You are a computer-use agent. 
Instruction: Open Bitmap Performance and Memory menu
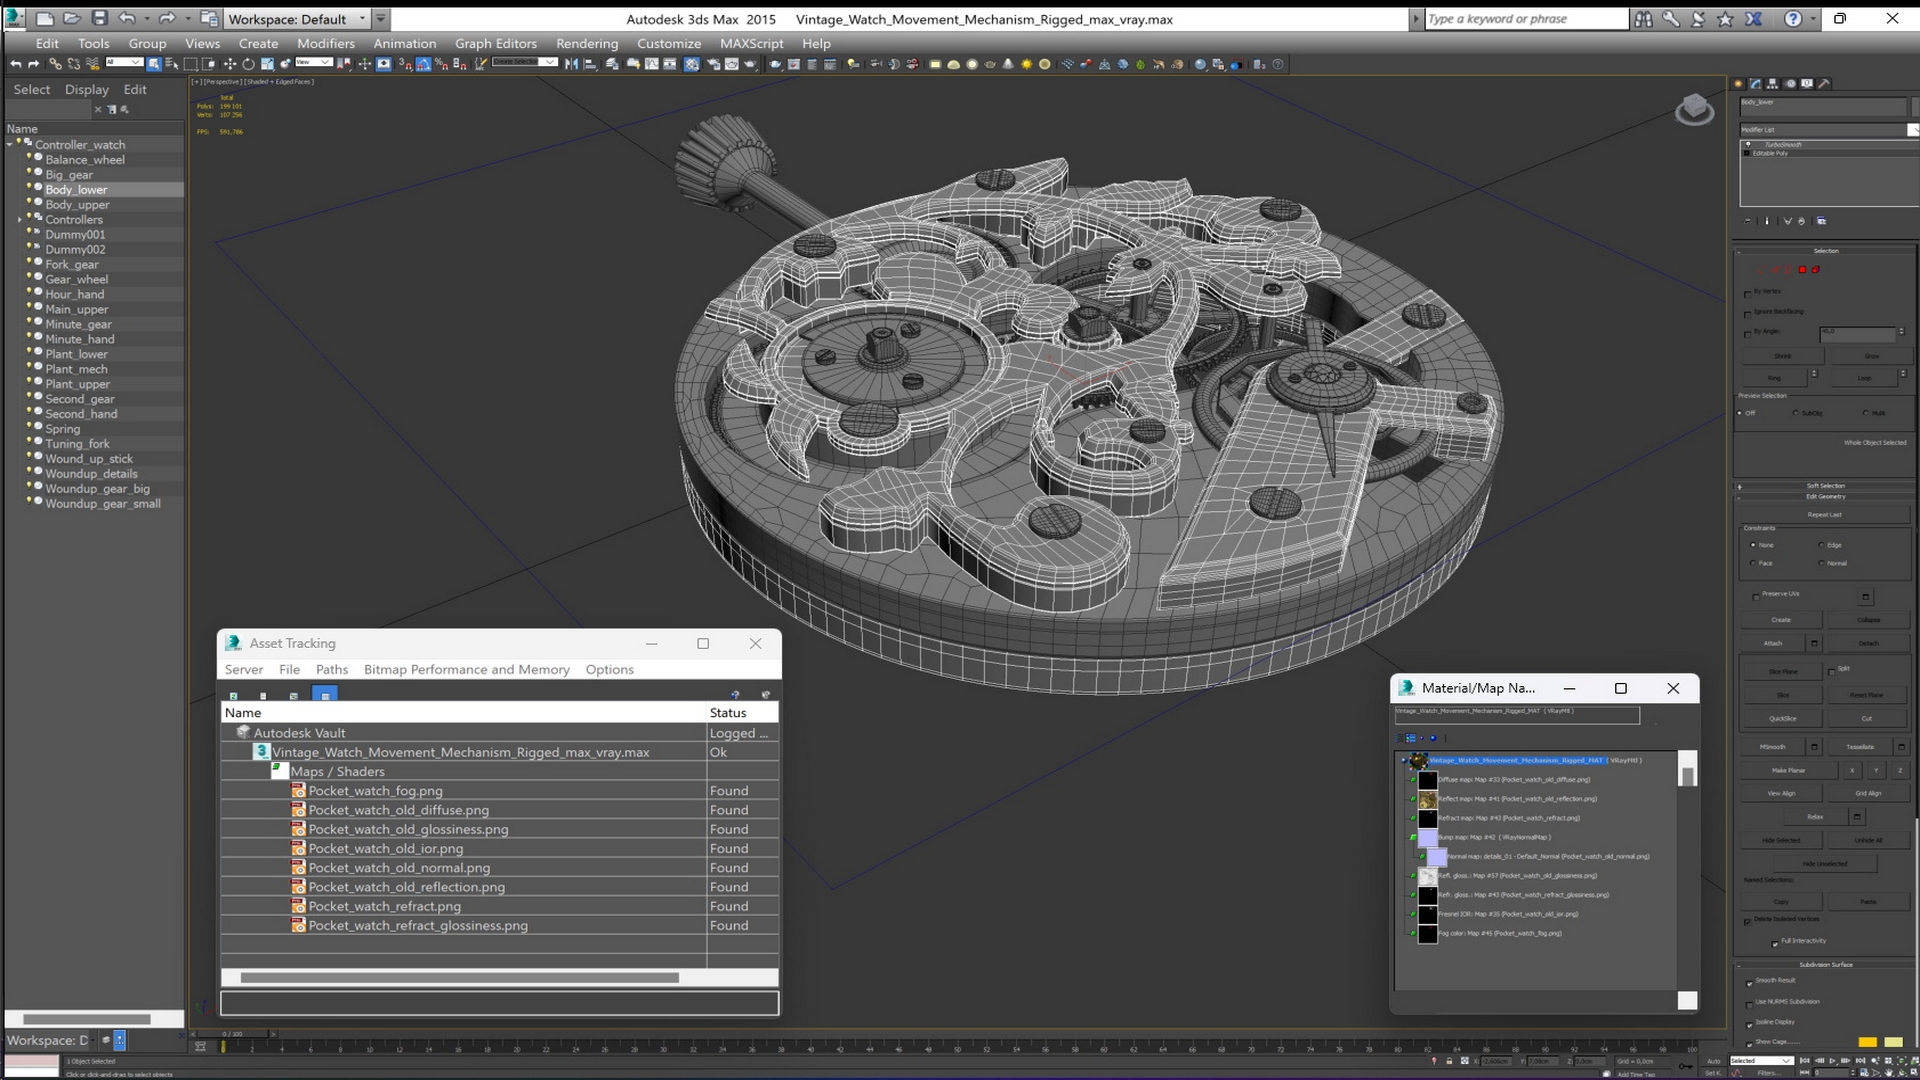click(467, 669)
